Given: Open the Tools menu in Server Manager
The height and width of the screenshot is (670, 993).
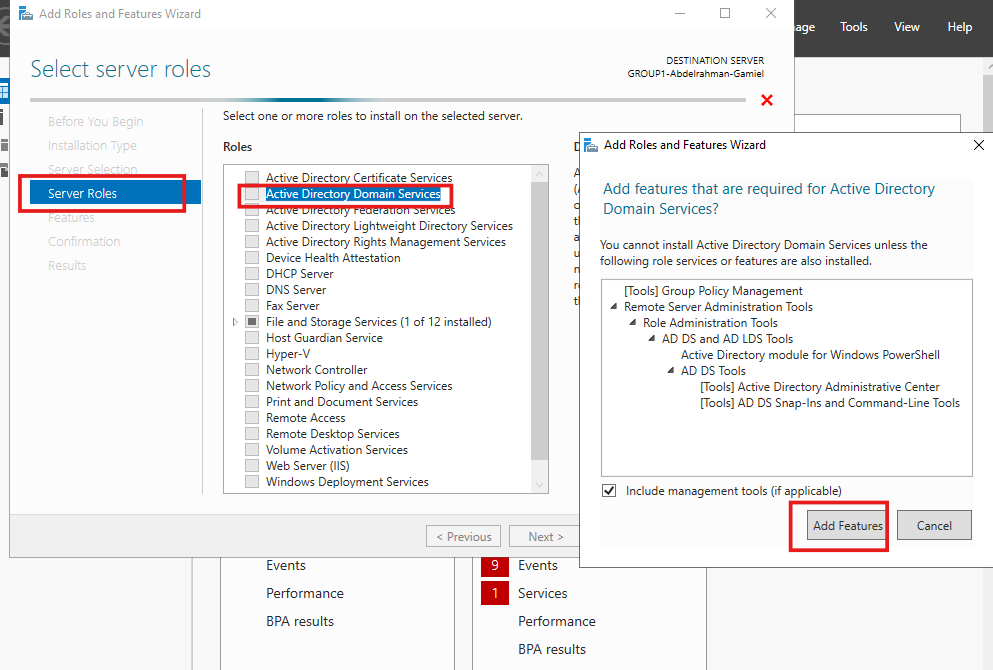Looking at the screenshot, I should click(854, 27).
